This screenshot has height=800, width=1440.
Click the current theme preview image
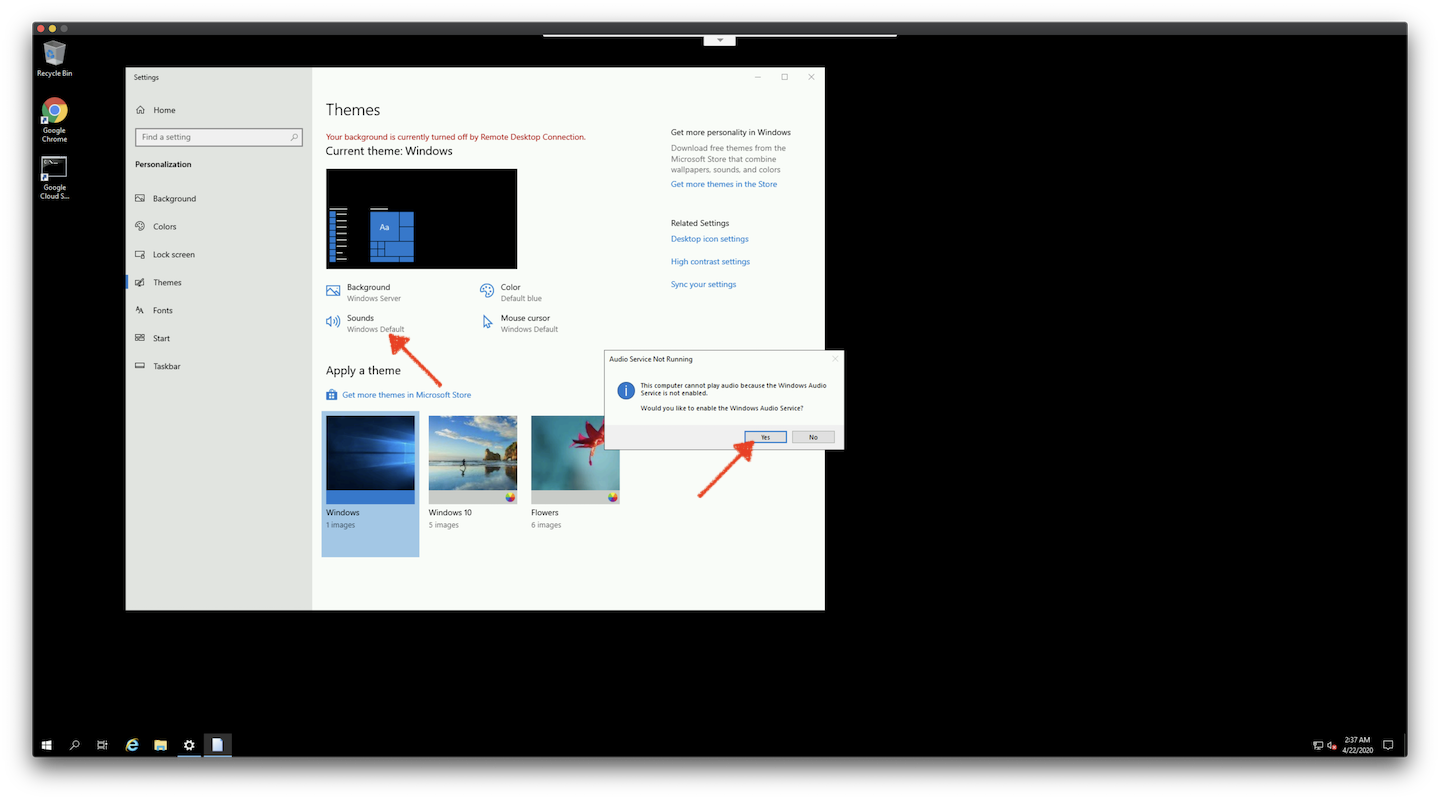(421, 218)
